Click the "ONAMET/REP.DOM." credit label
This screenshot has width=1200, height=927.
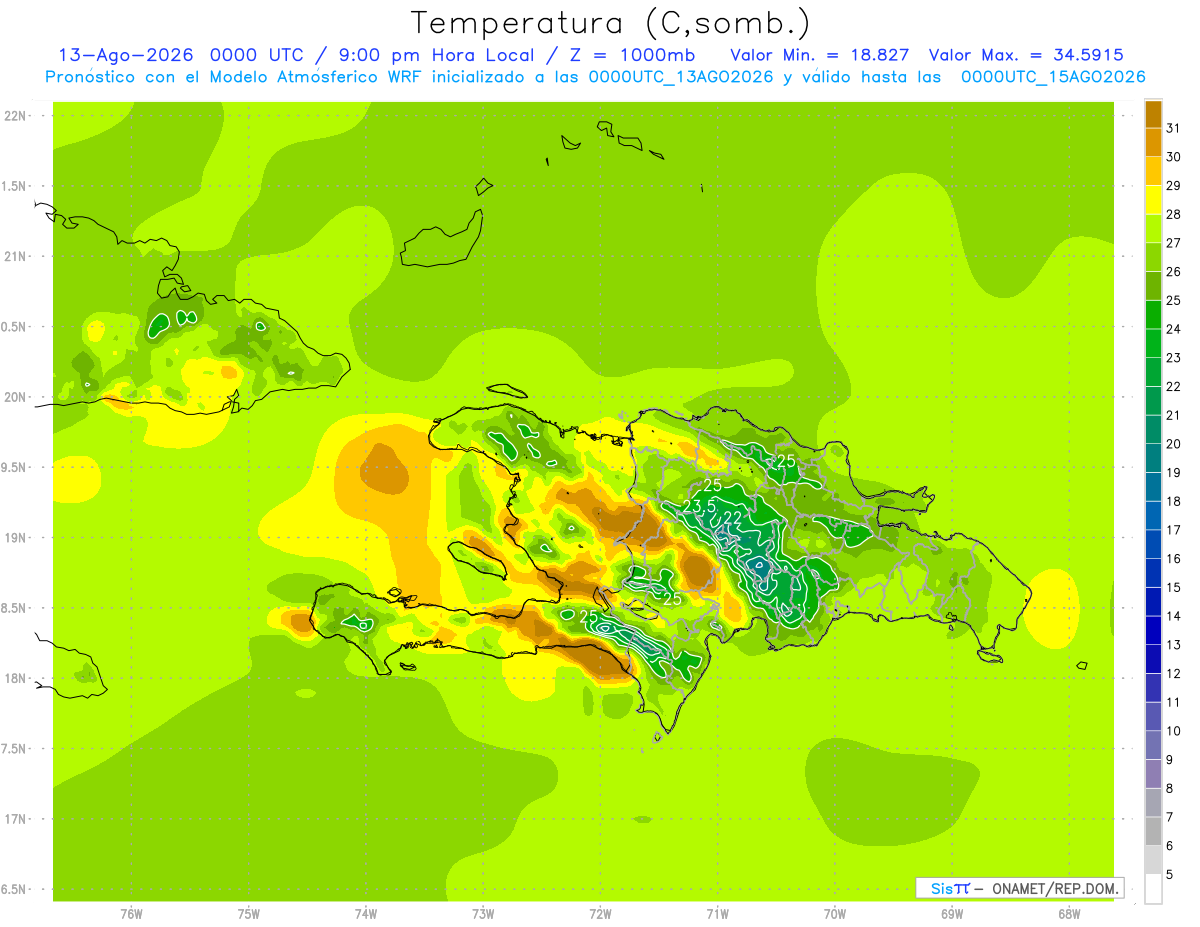[1055, 888]
